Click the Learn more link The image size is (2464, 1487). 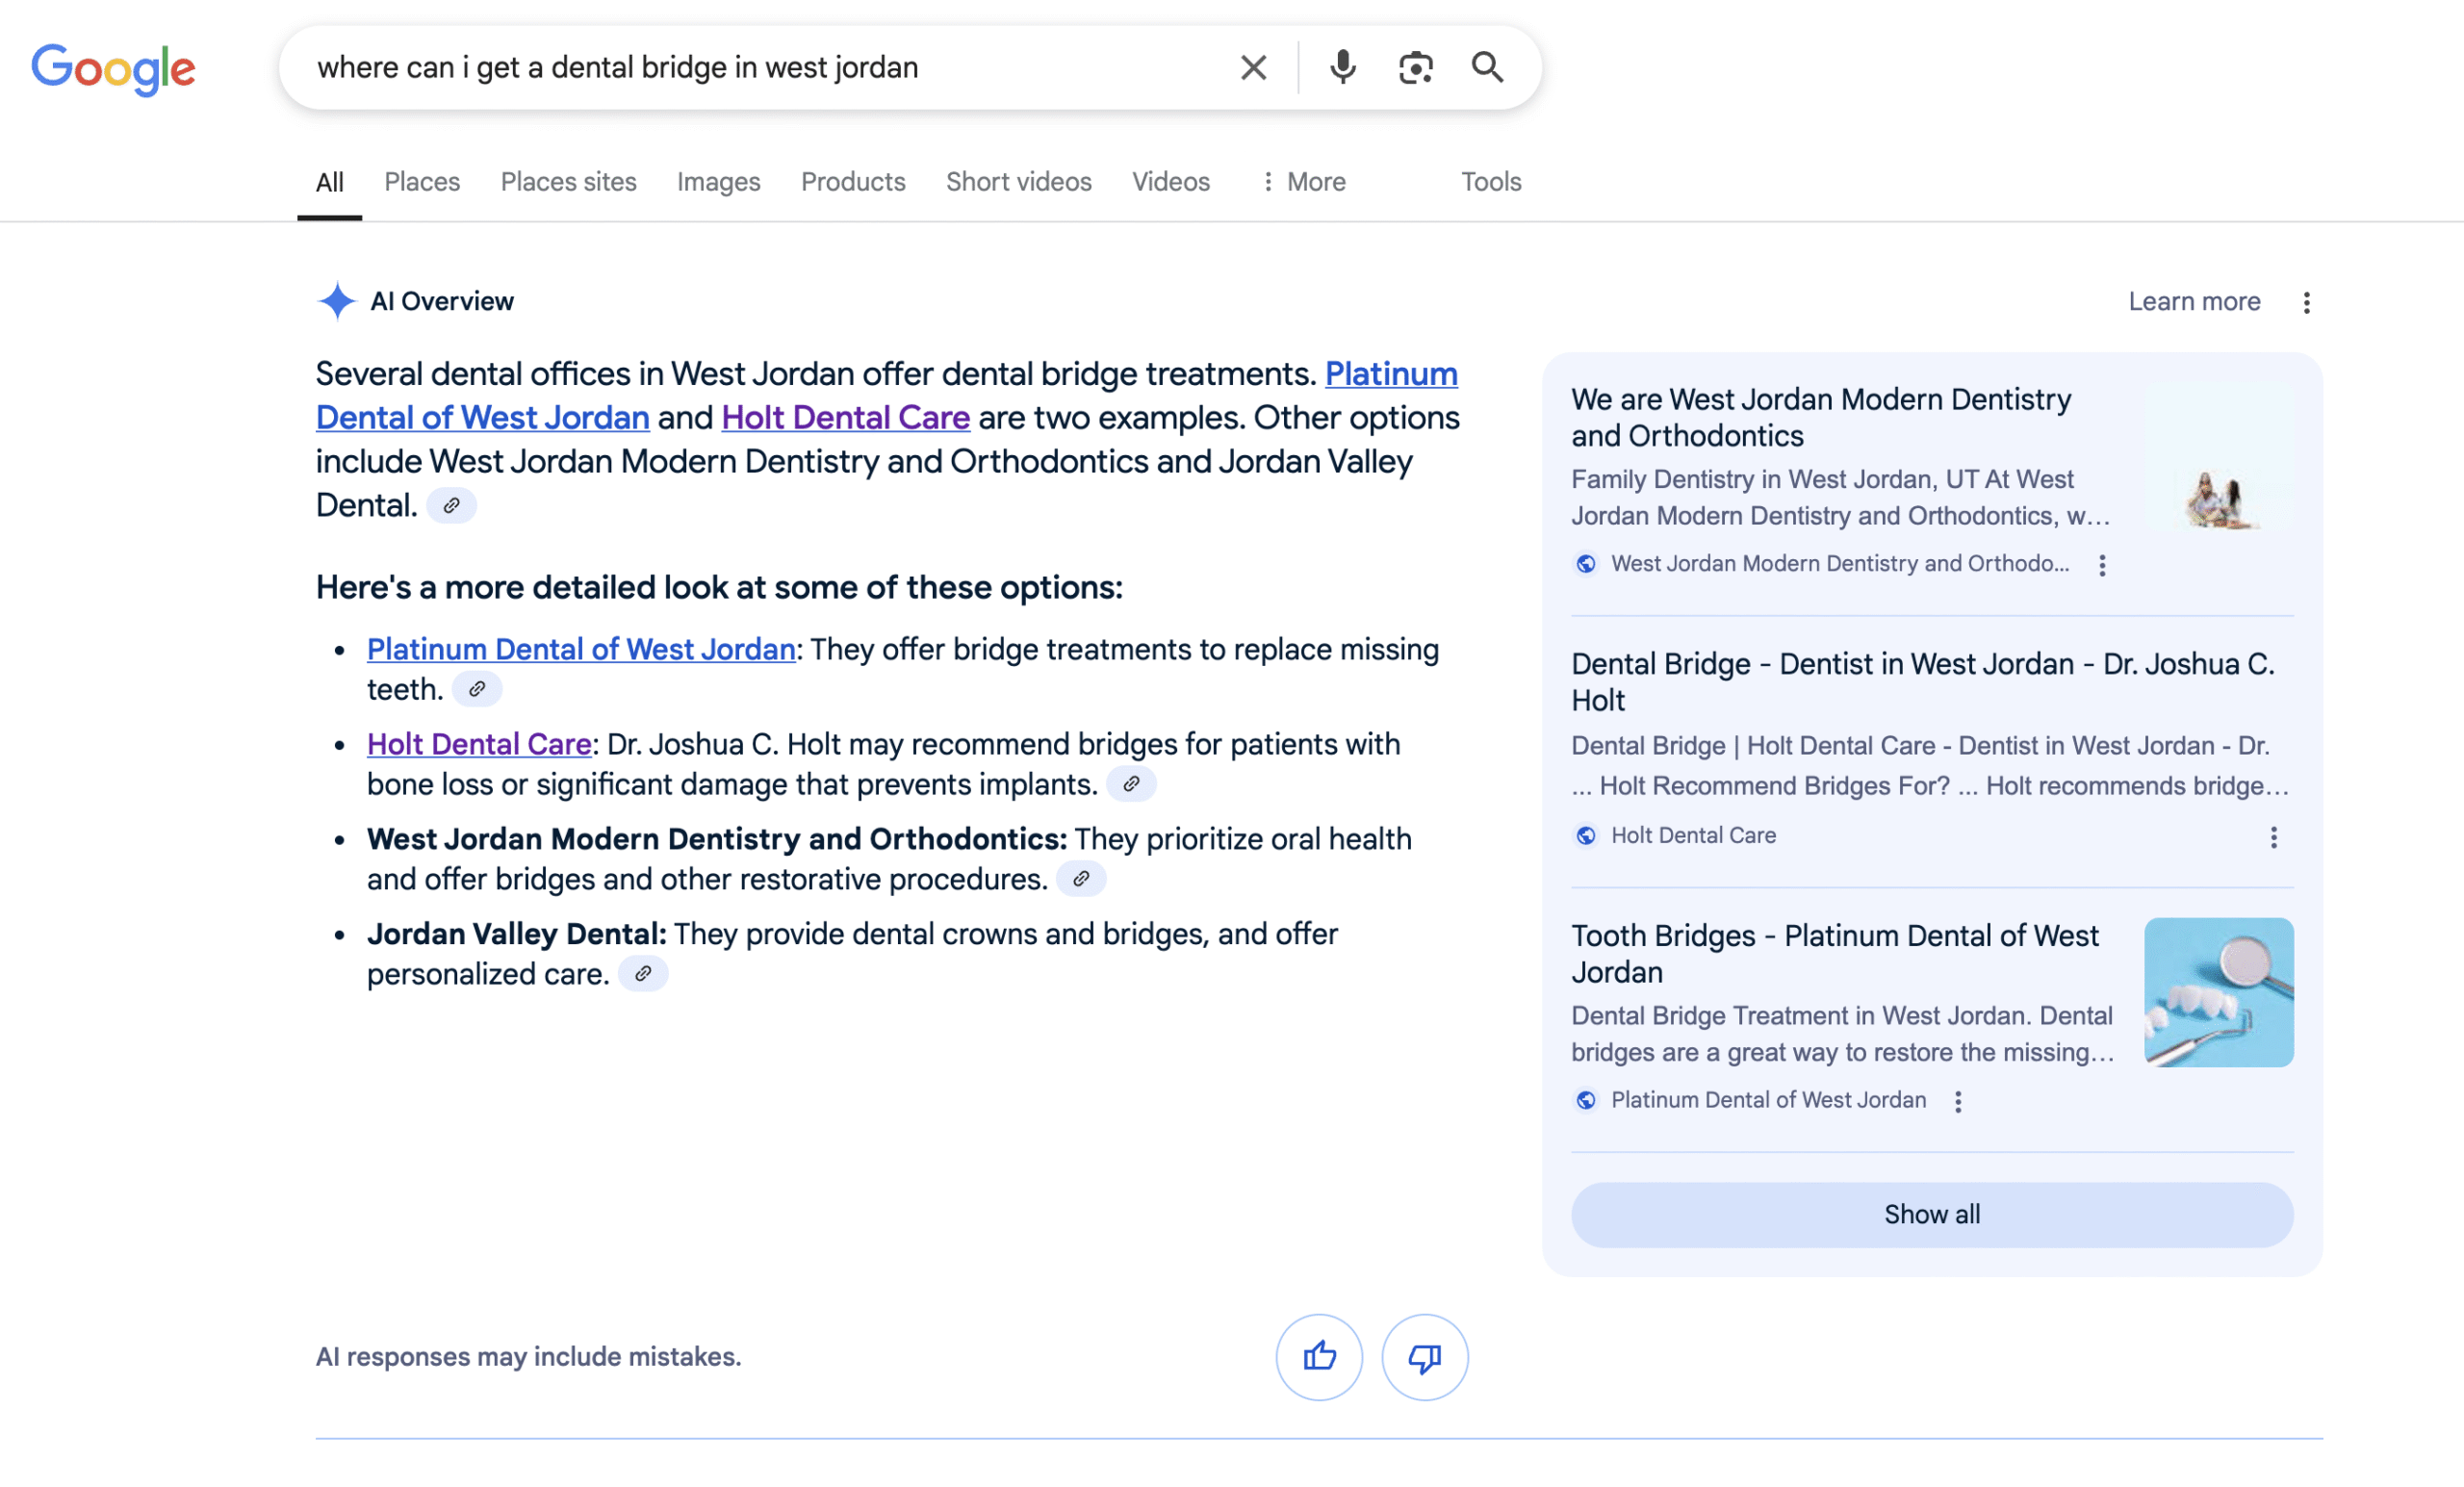(x=2193, y=302)
